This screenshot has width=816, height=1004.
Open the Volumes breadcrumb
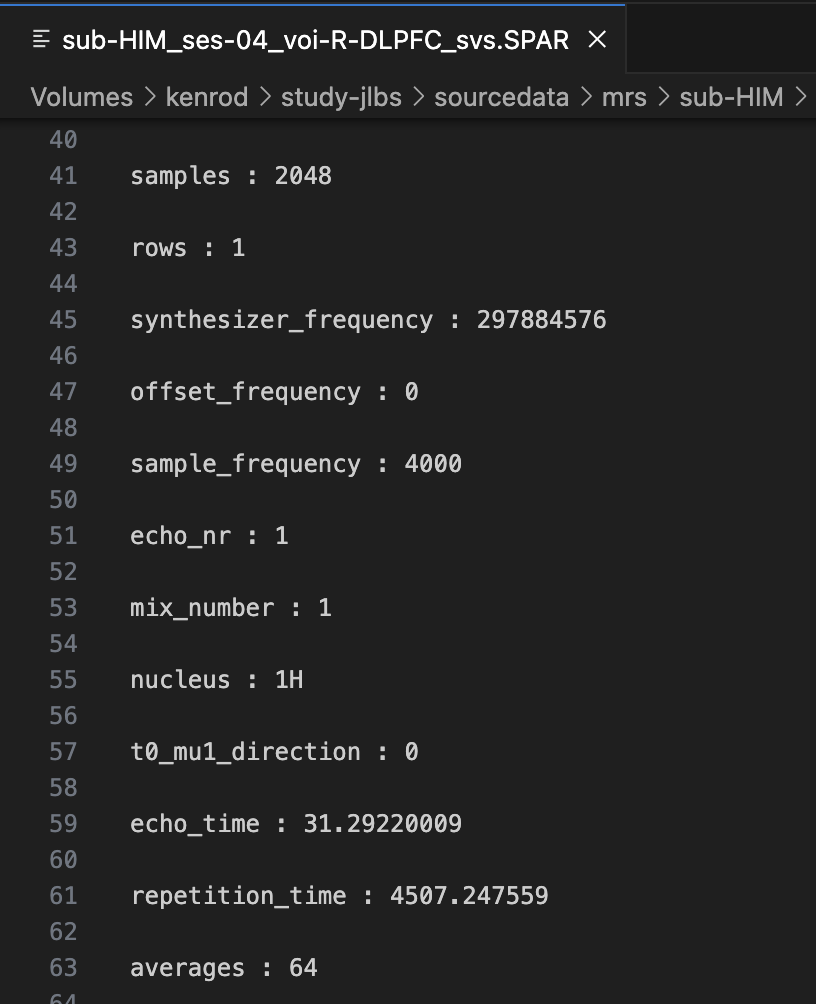point(81,97)
